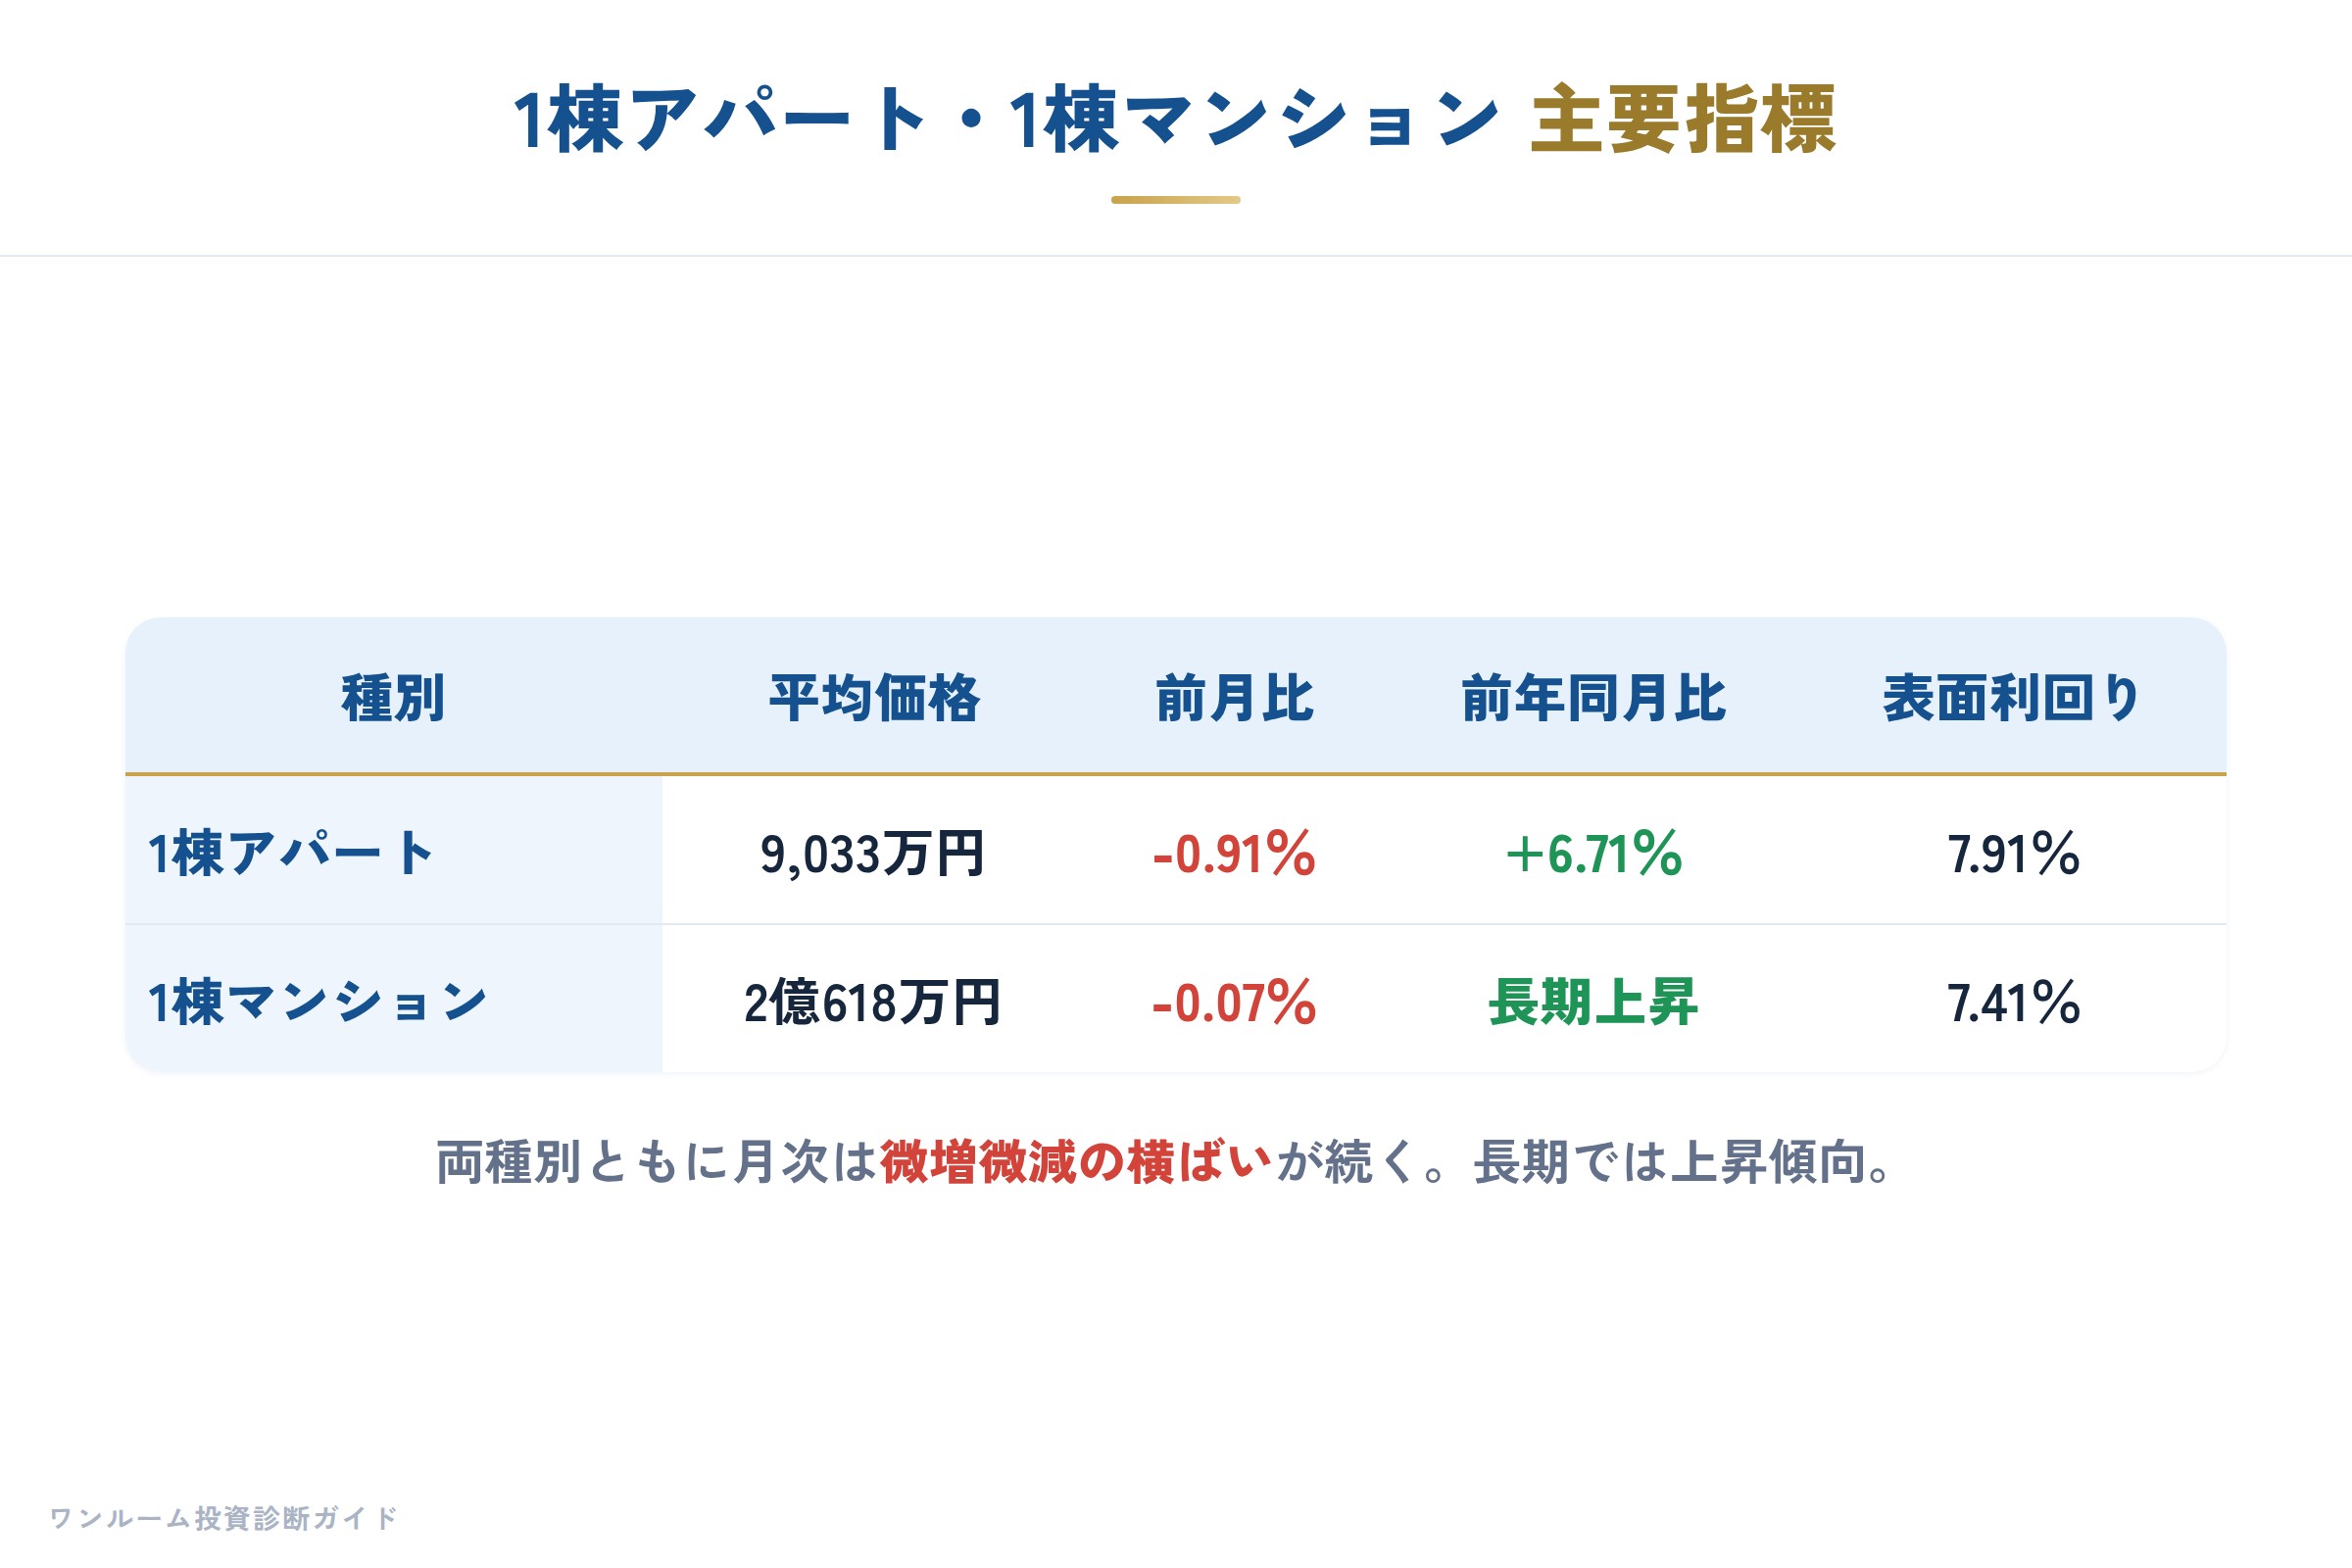Click the 表面利回り column header
This screenshot has height=1568, width=2352.
coord(2012,697)
